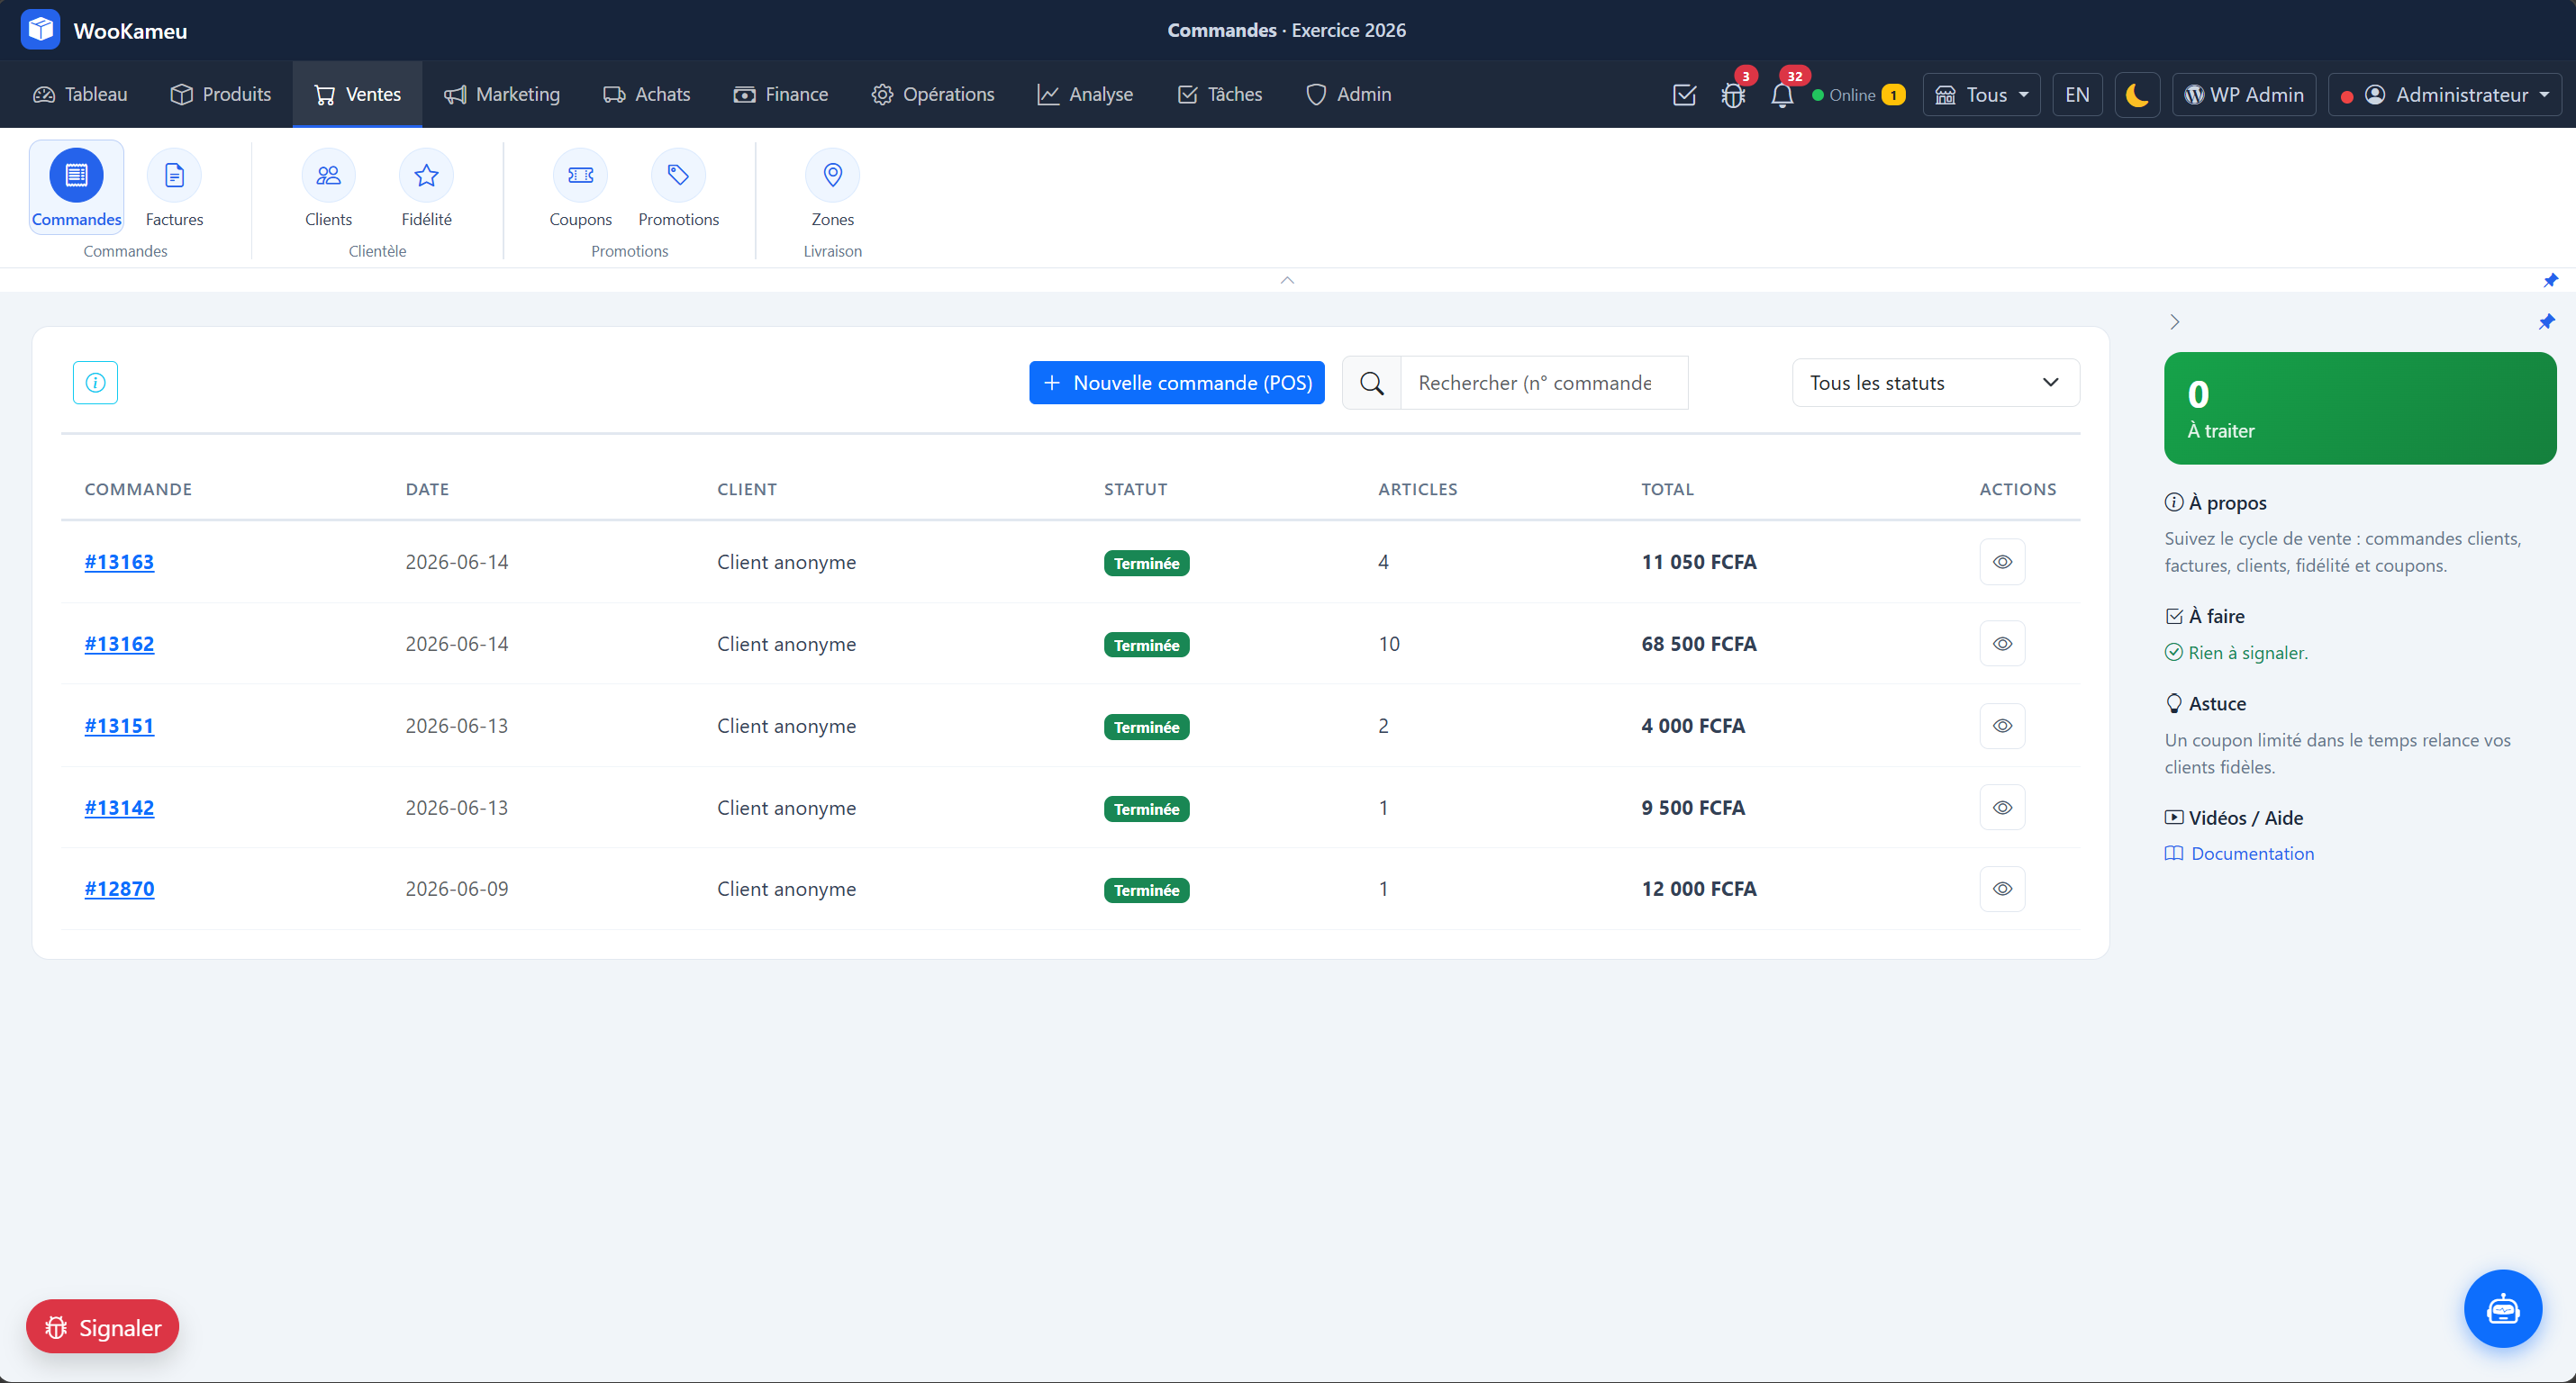
Task: Click the Online status indicator
Action: pyautogui.click(x=1858, y=95)
